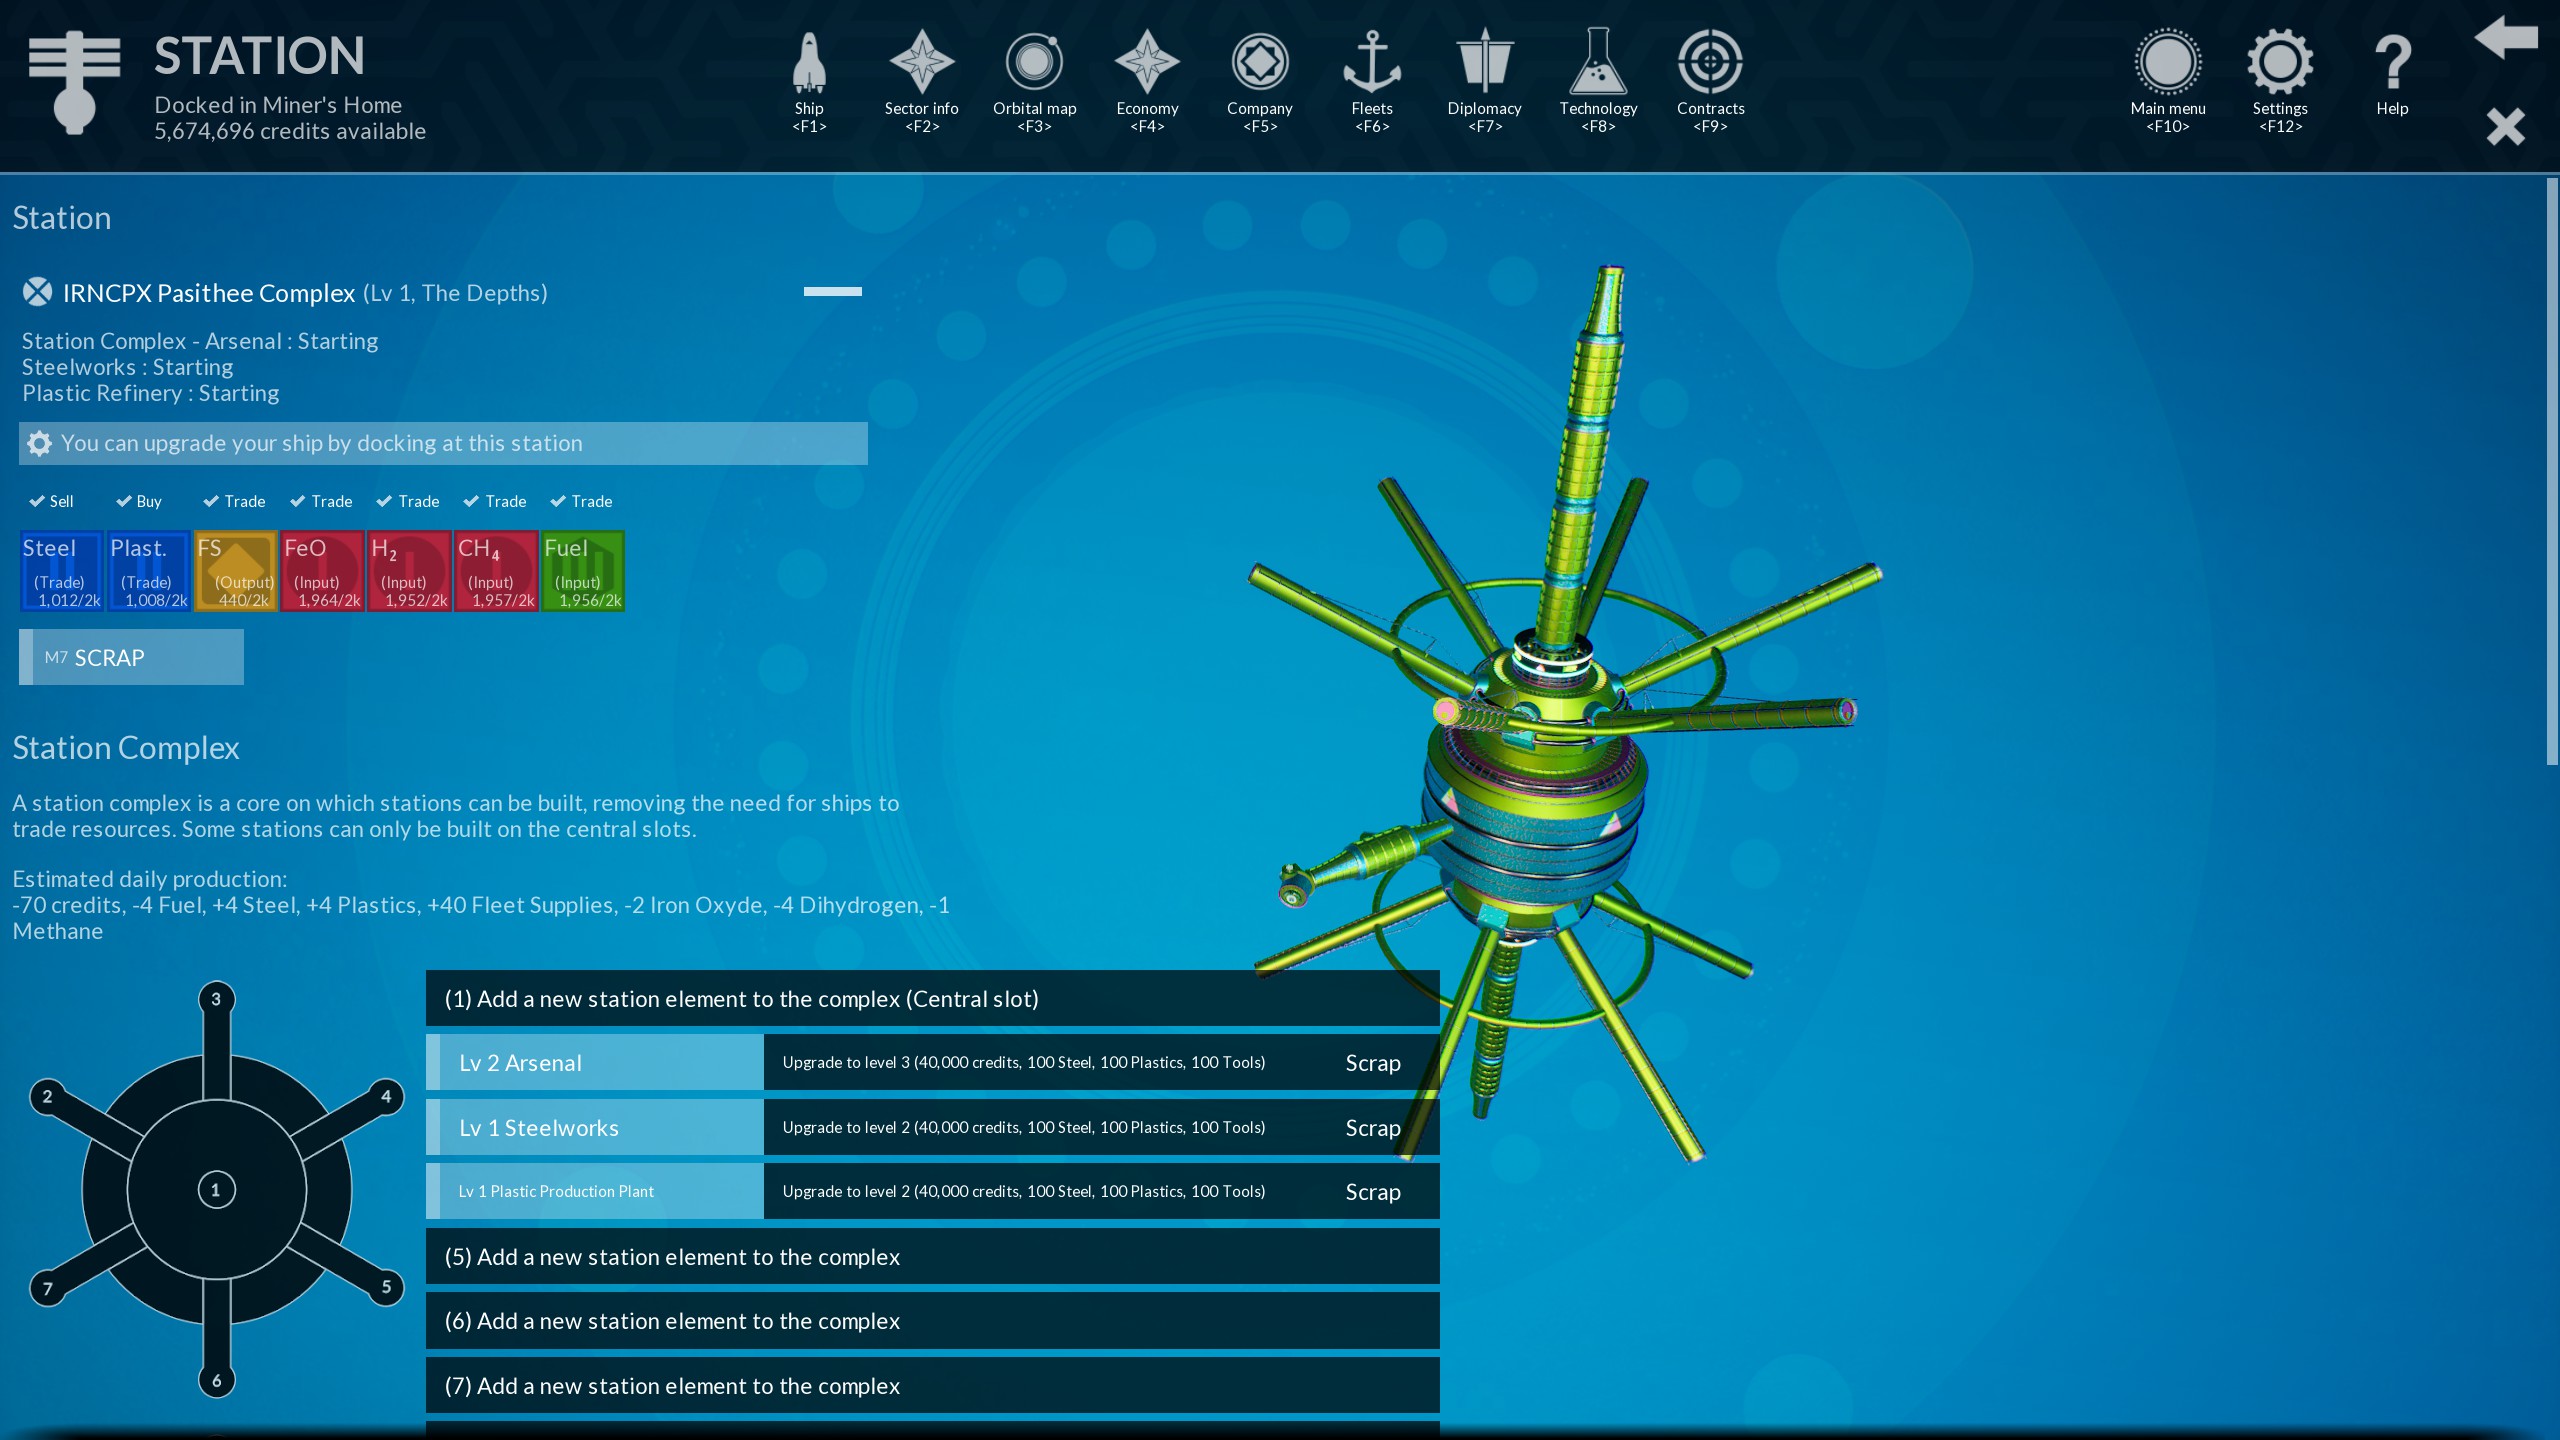The image size is (2560, 1440).
Task: Open the Company icon
Action: (1259, 64)
